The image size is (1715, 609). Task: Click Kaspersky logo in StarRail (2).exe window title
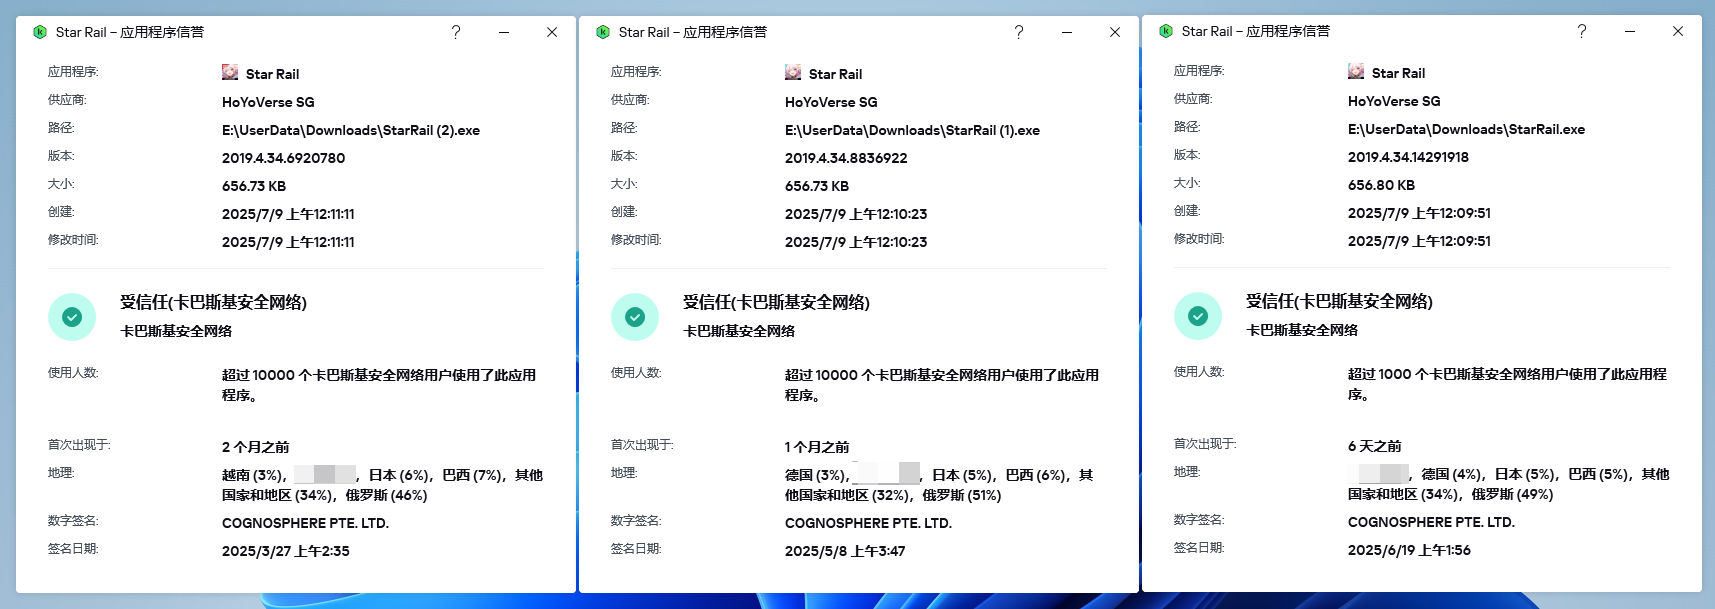40,32
